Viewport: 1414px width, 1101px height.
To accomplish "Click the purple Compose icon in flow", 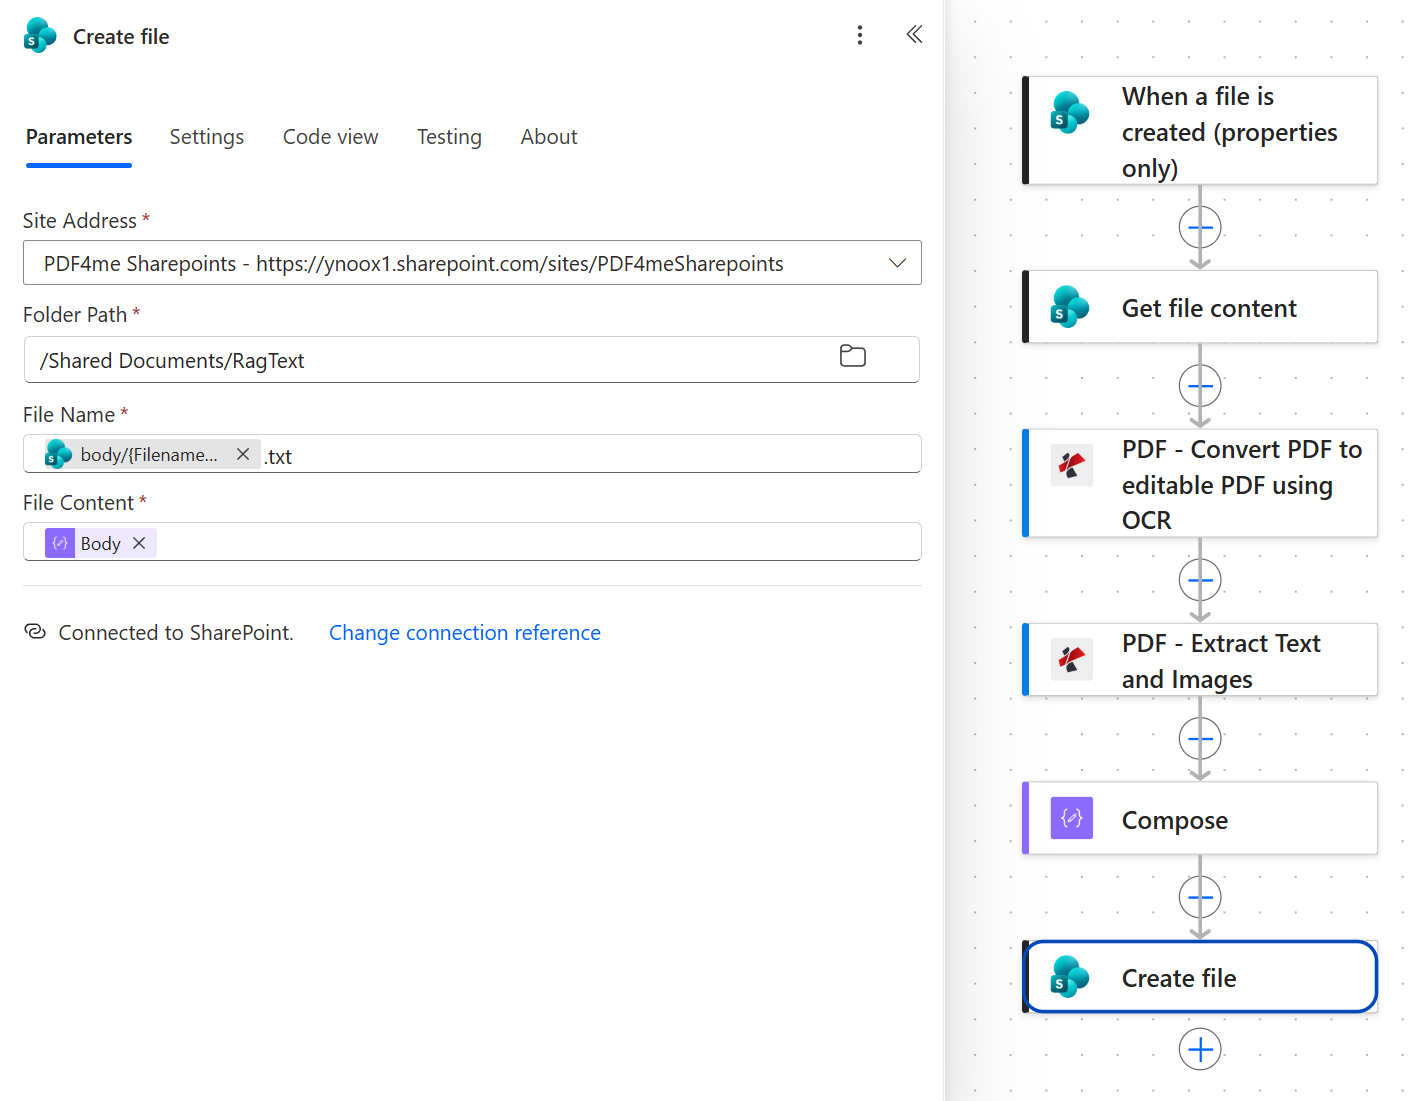I will pyautogui.click(x=1071, y=818).
